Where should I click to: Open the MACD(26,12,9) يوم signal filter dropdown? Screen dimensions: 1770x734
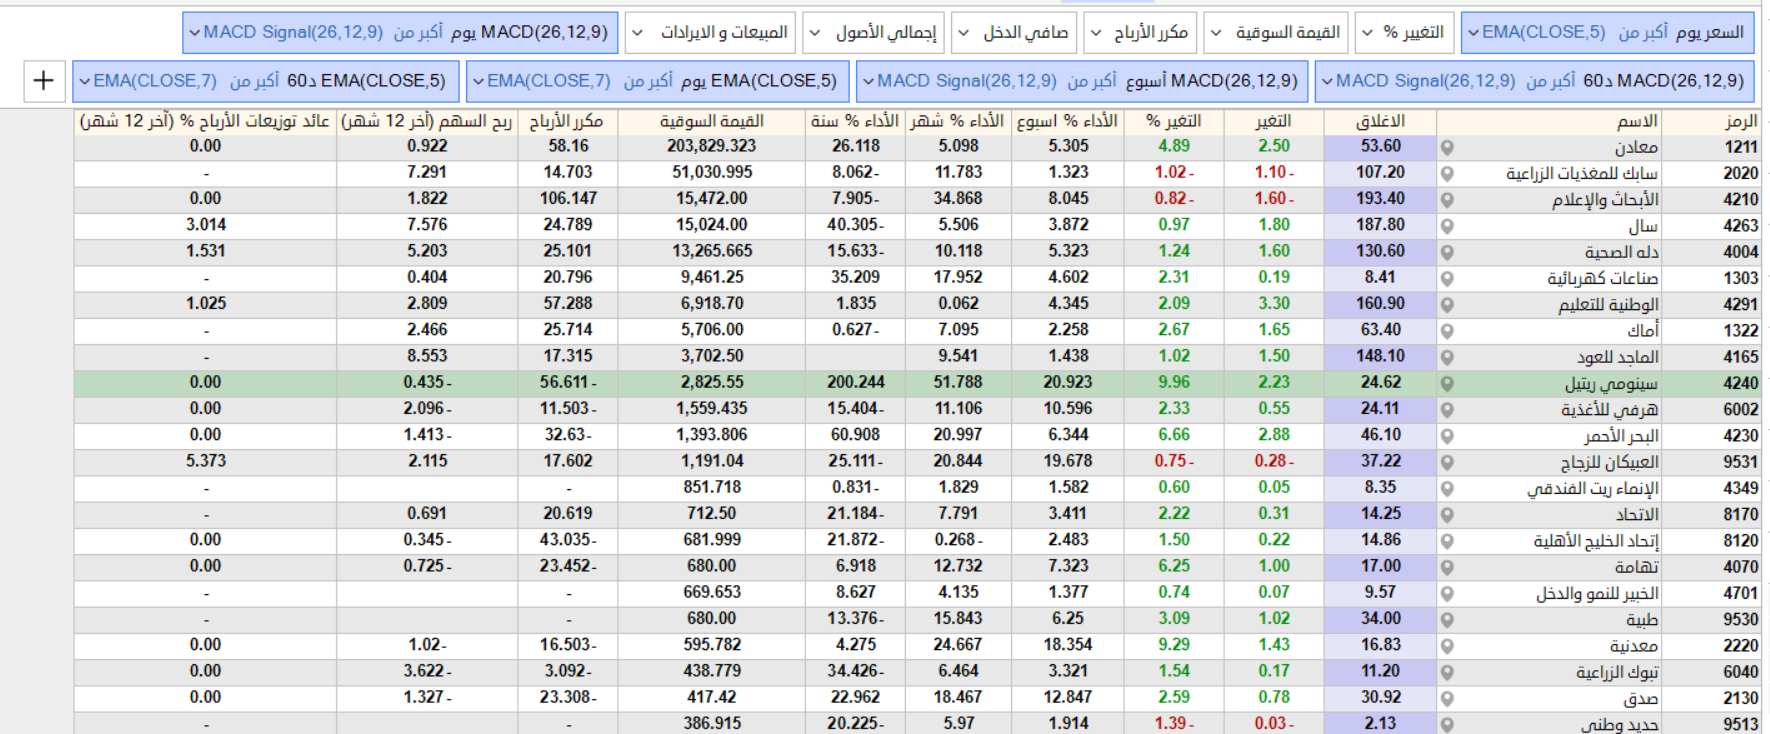click(x=400, y=33)
